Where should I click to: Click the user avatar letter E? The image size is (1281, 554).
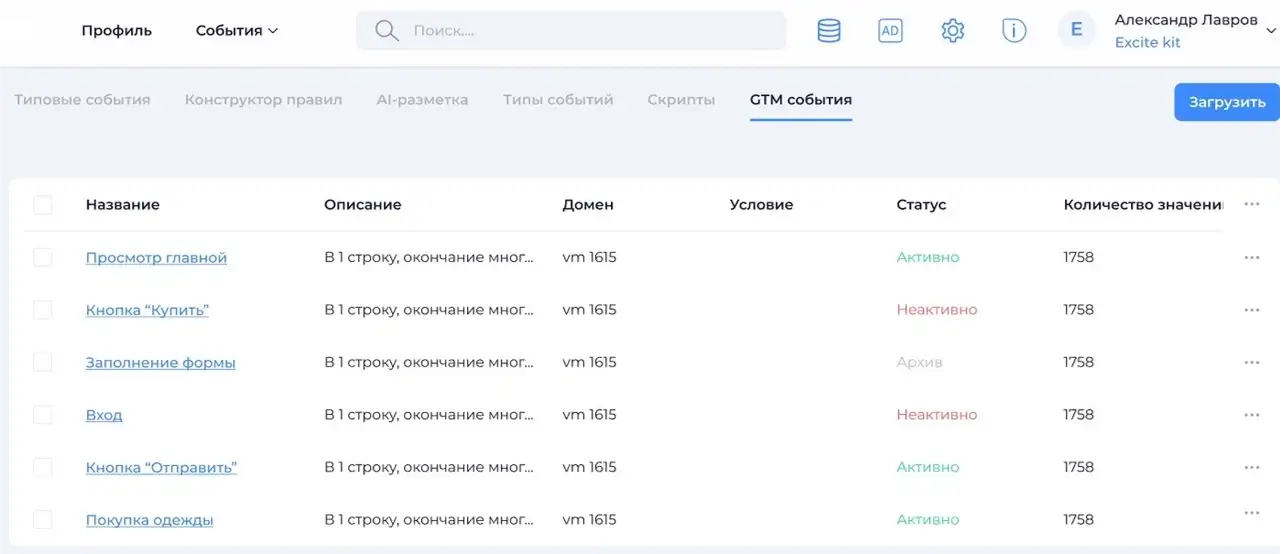[x=1076, y=30]
